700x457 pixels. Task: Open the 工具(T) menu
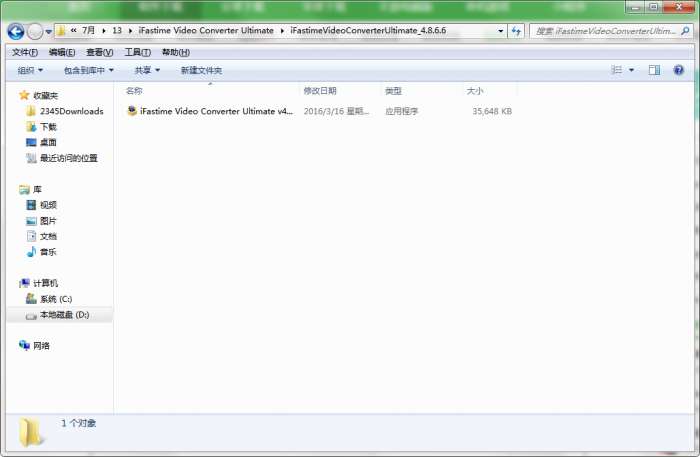138,53
